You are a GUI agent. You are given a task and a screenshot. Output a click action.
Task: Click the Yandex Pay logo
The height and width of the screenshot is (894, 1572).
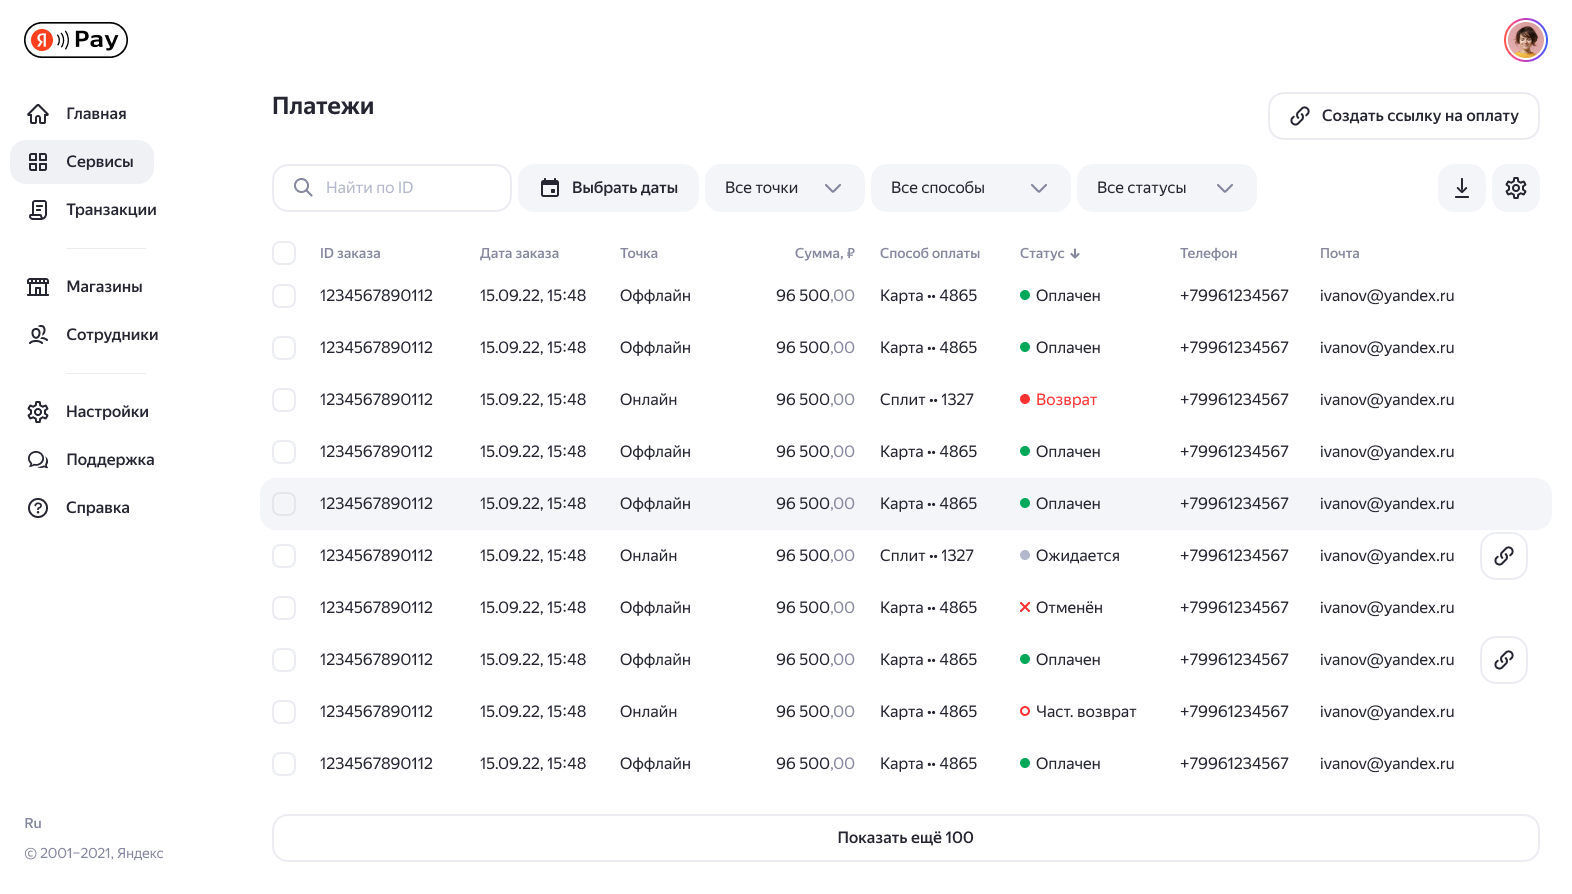76,40
